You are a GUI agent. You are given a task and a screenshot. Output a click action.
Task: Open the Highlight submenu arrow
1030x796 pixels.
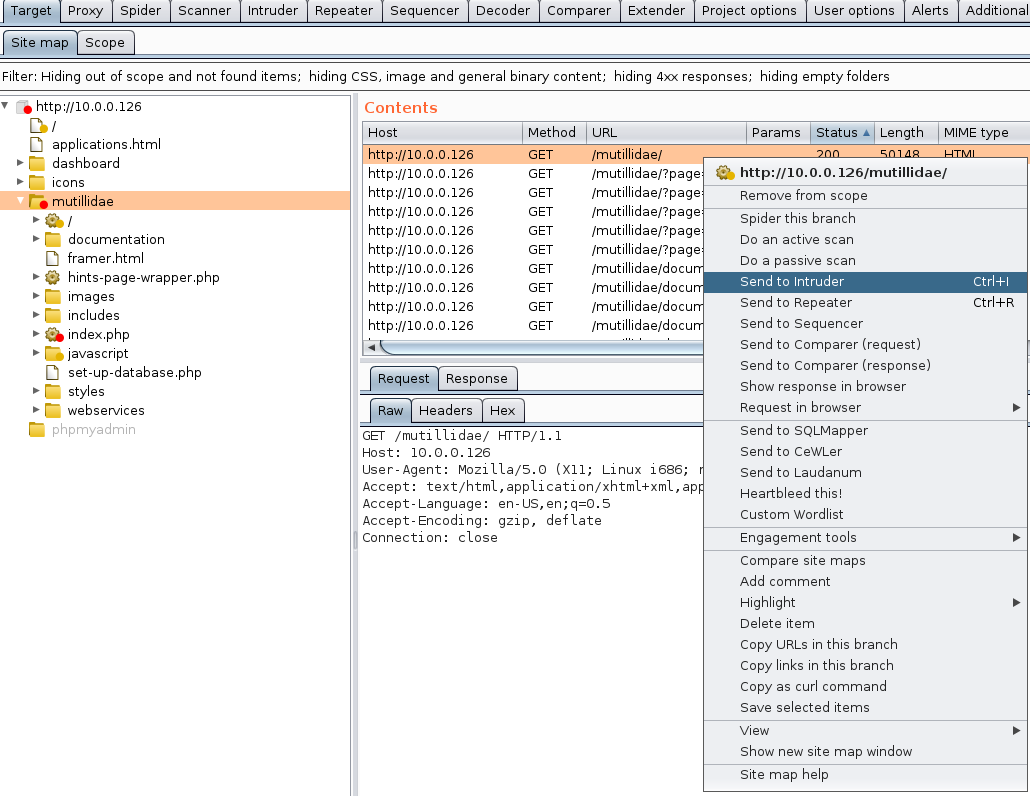(1016, 602)
